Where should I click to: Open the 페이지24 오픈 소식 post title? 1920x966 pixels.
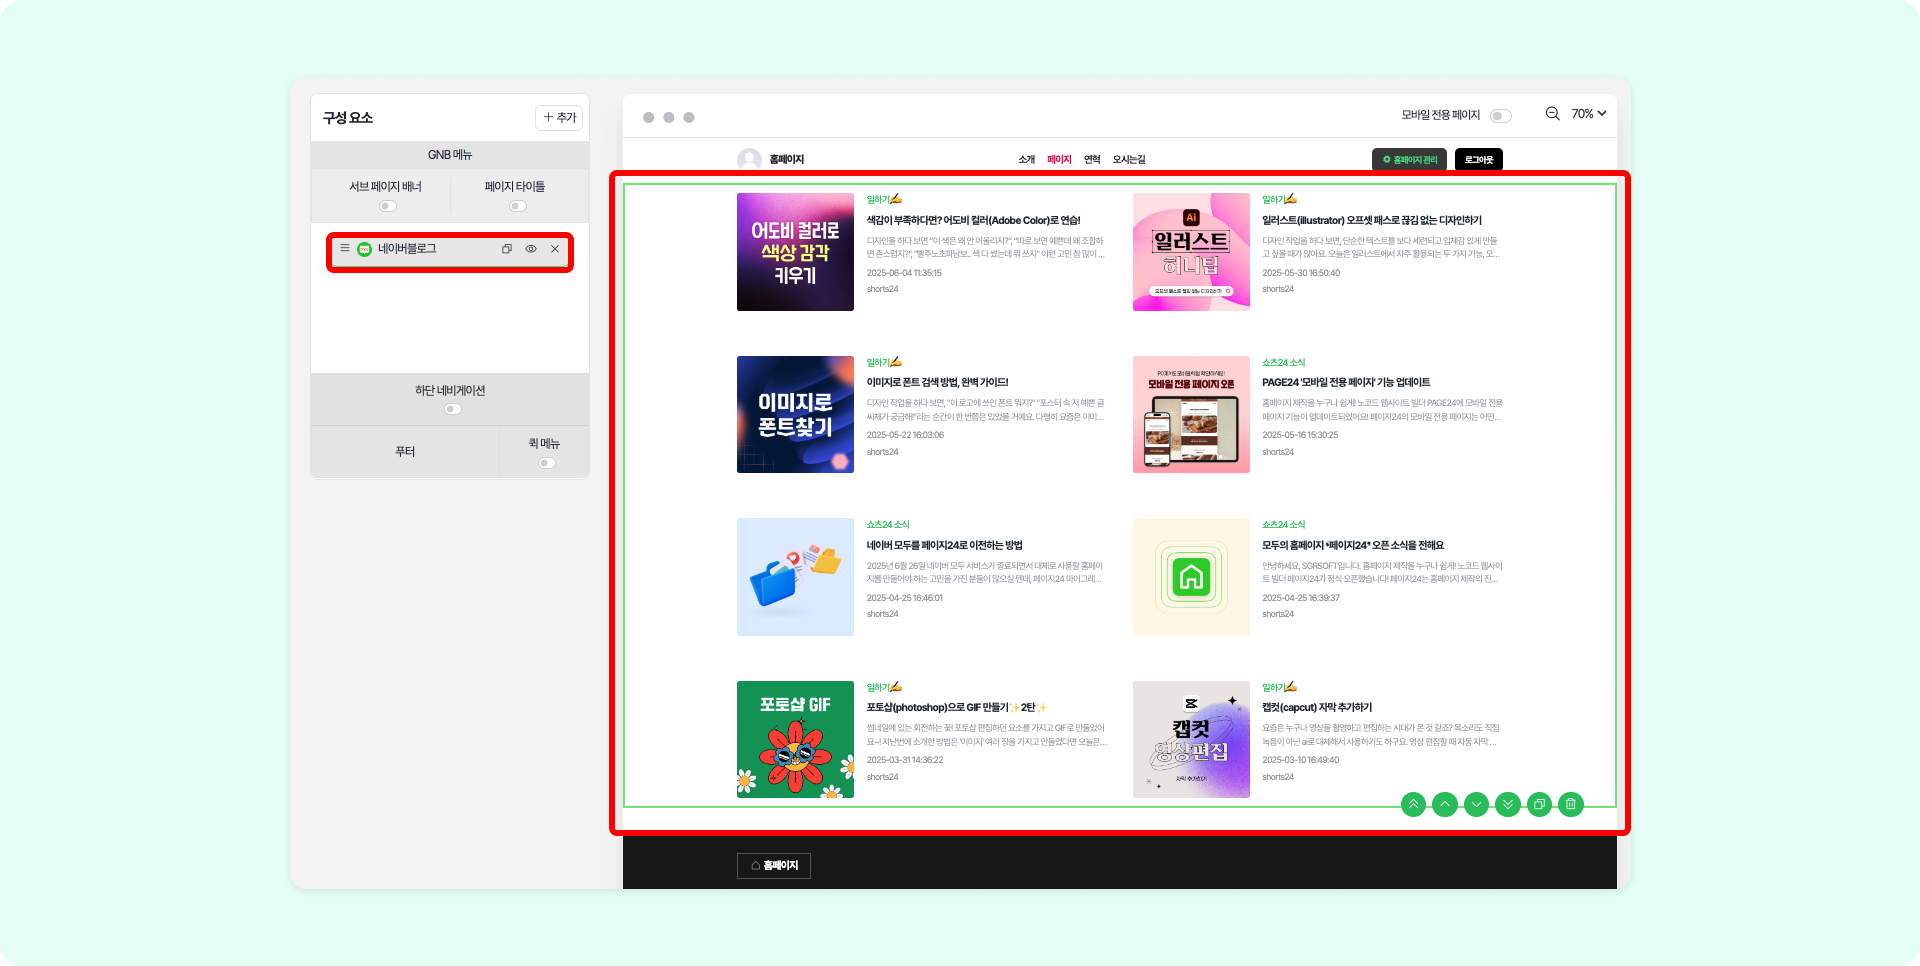pyautogui.click(x=1353, y=545)
